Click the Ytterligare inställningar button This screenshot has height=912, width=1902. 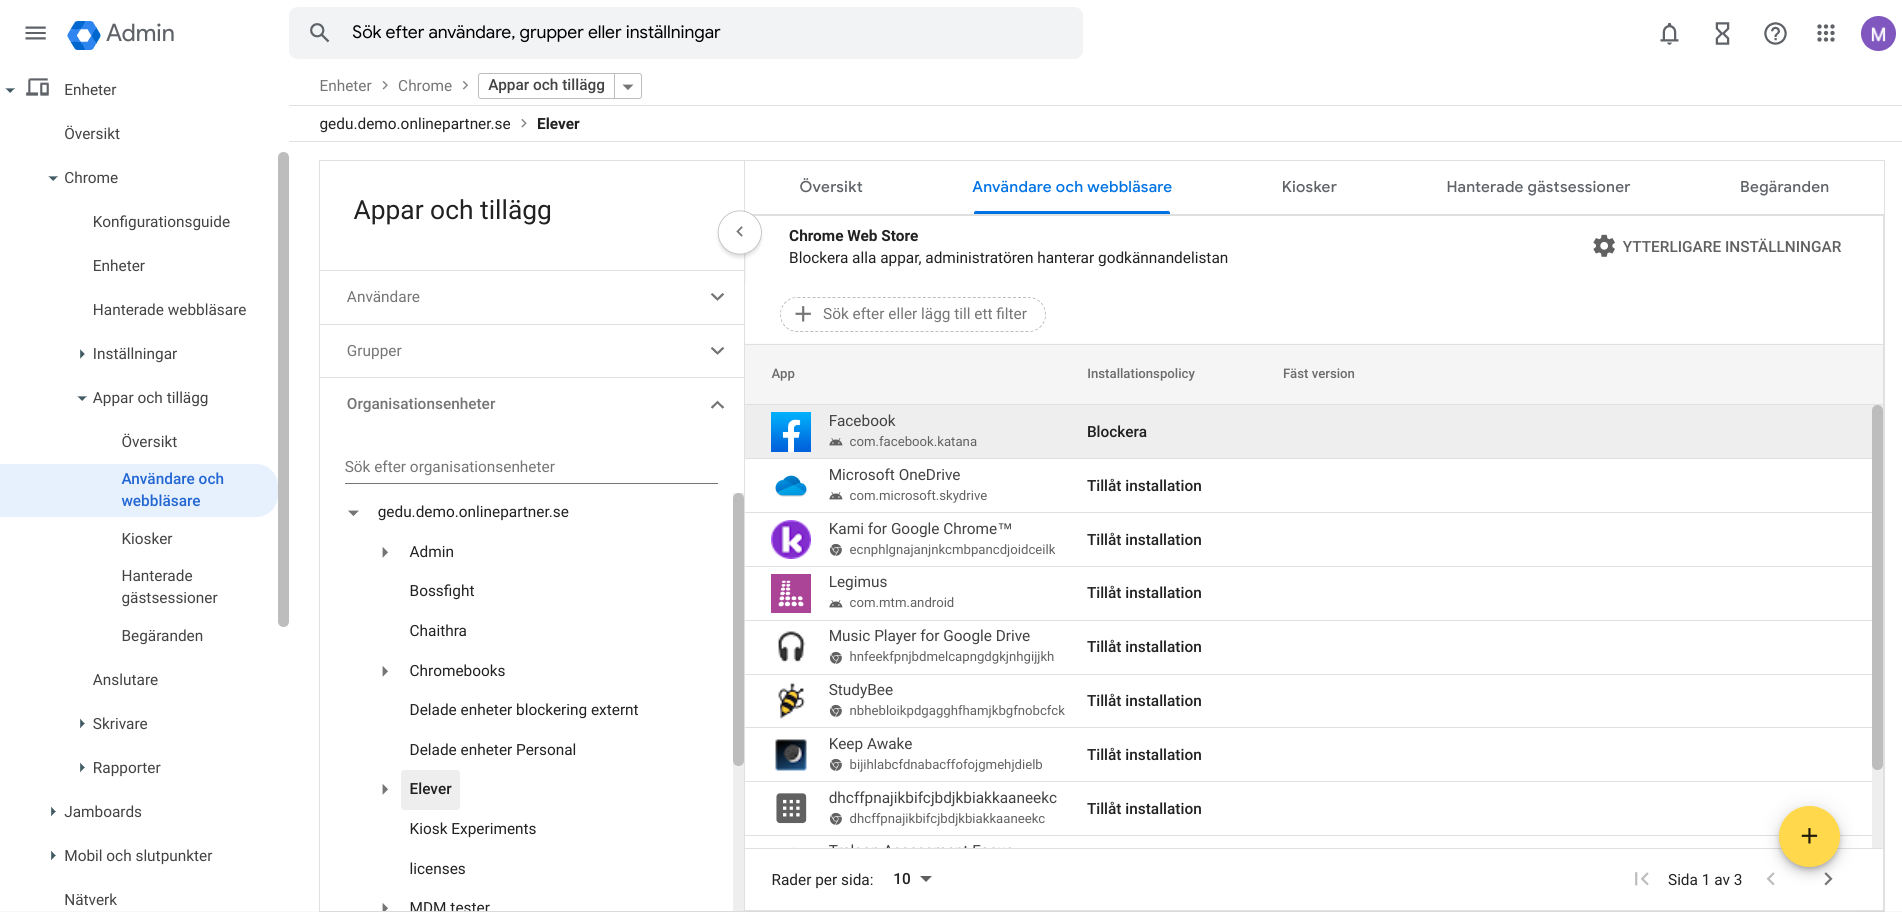[1717, 246]
